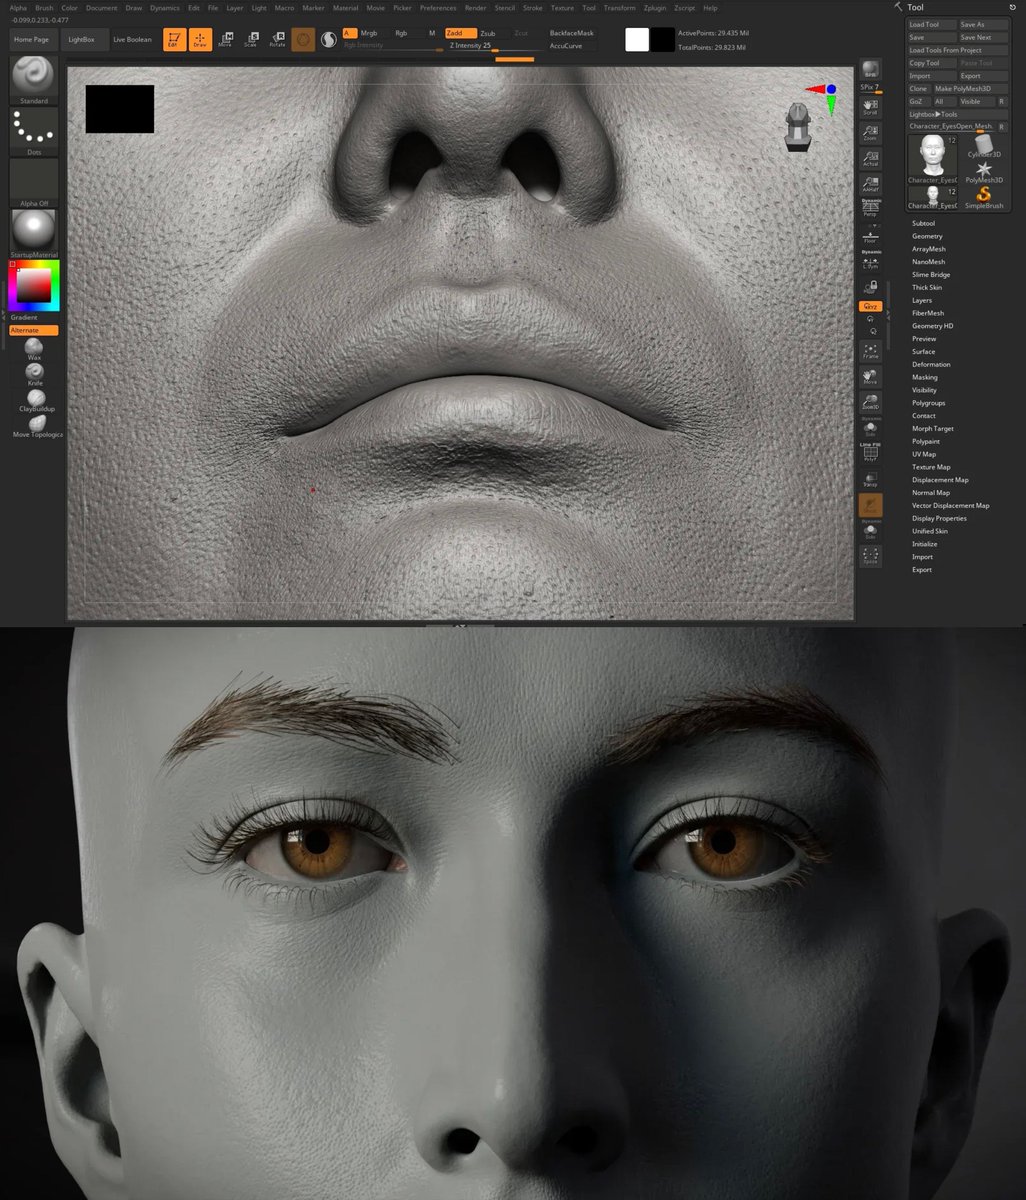Enable Zsub sculpting mode
This screenshot has width=1026, height=1200.
[486, 33]
